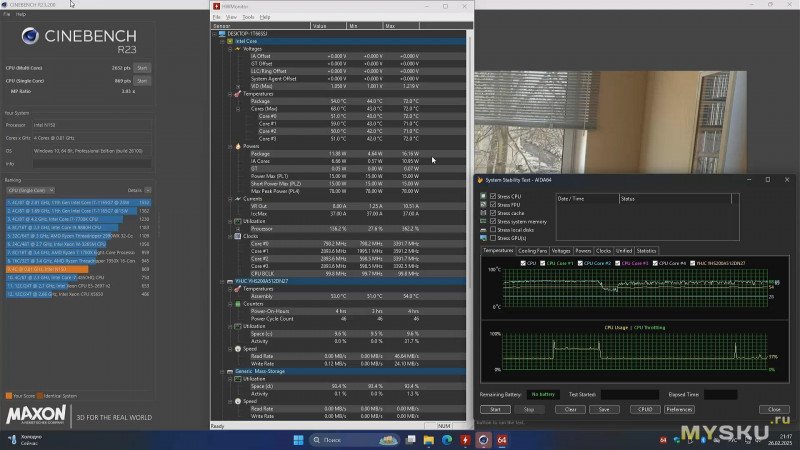800x450 pixels.
Task: Open the AIDA64 taskbar icon
Action: 502,440
